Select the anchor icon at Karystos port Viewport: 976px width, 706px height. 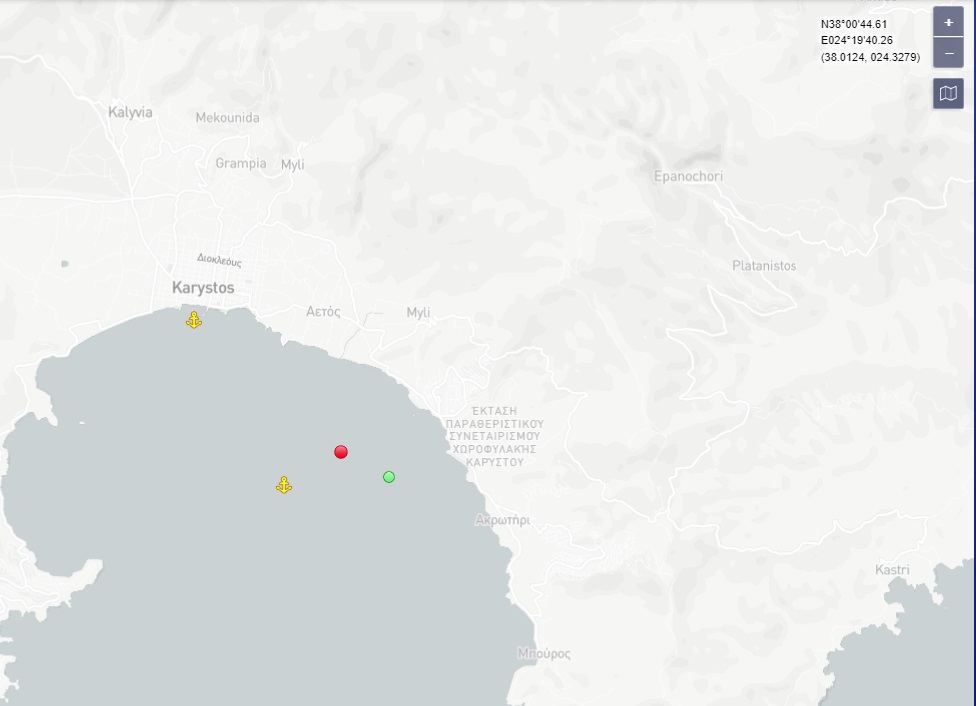point(194,320)
